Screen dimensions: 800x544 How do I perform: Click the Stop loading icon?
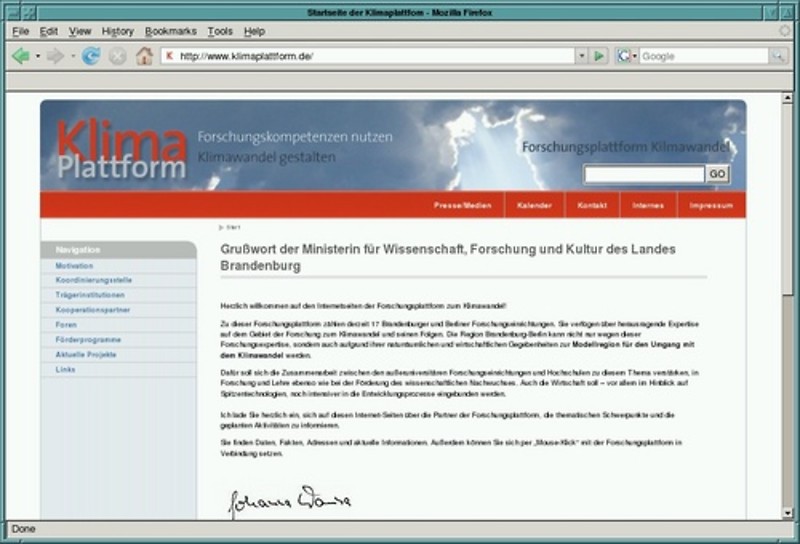coord(117,56)
